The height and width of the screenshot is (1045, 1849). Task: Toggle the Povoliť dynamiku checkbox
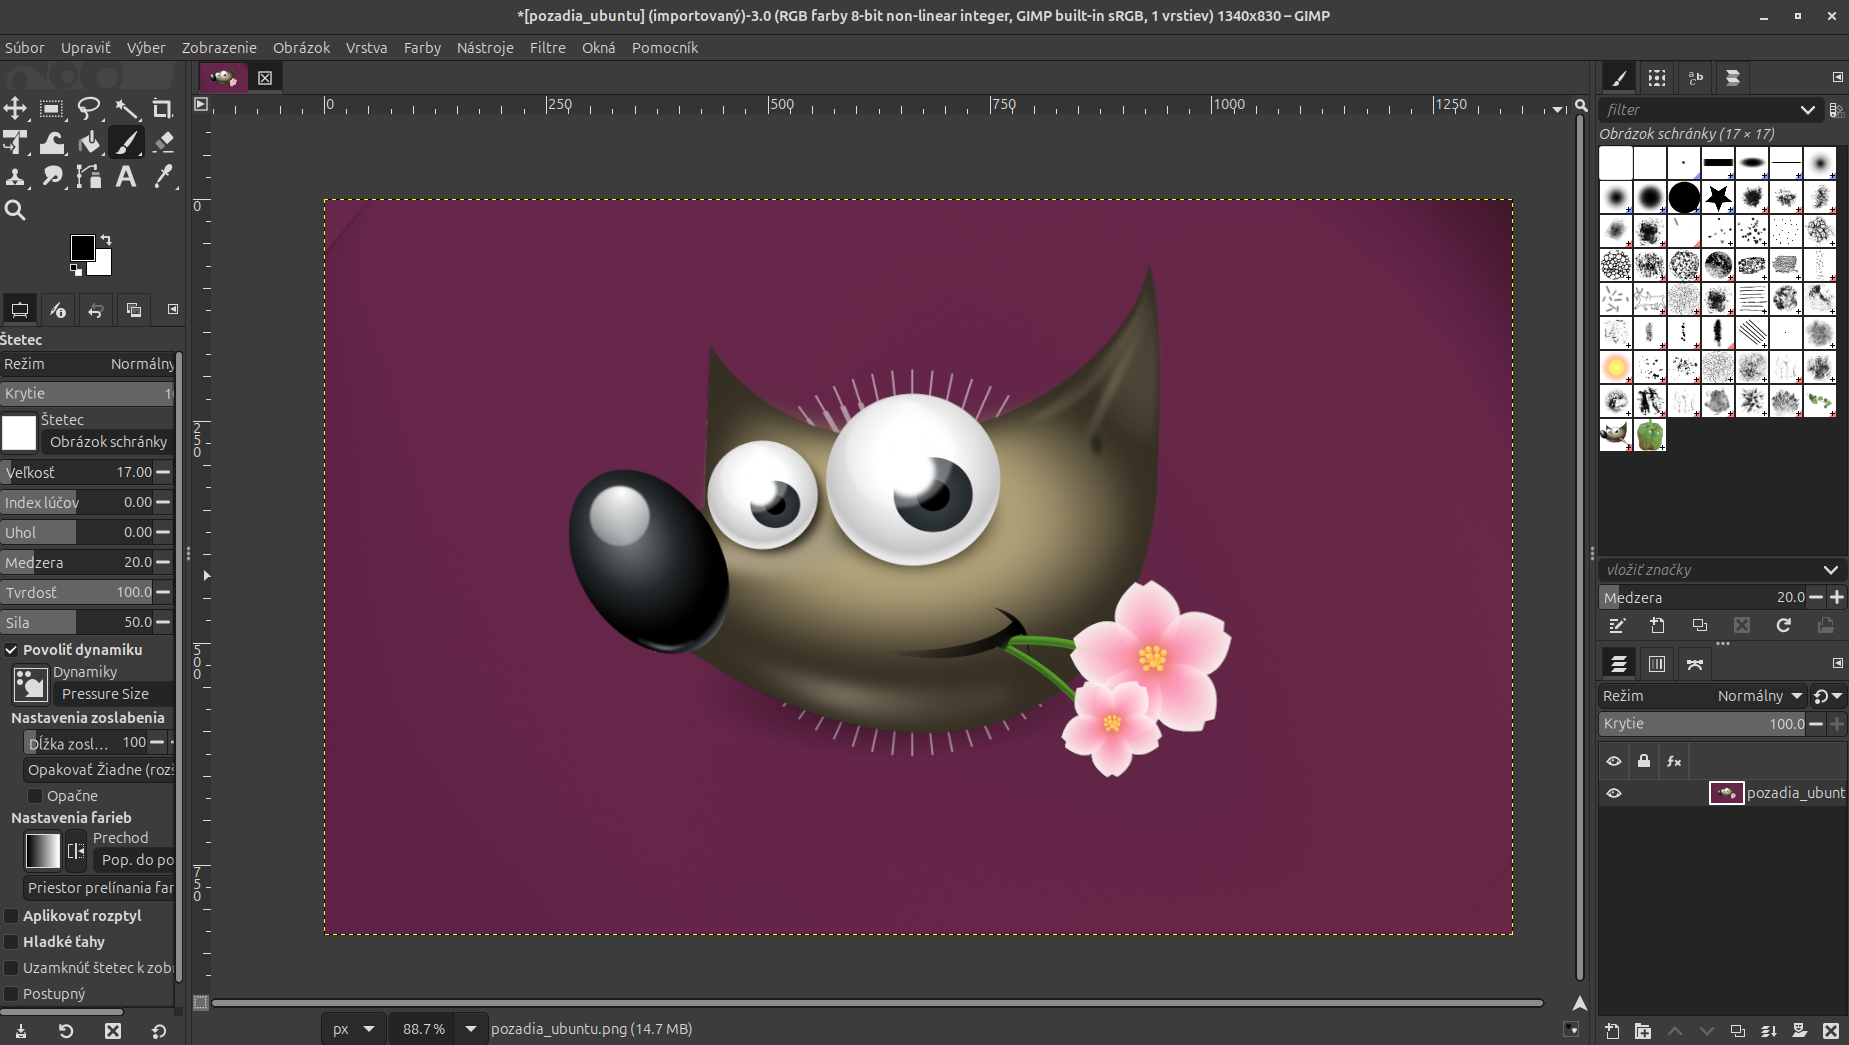11,650
